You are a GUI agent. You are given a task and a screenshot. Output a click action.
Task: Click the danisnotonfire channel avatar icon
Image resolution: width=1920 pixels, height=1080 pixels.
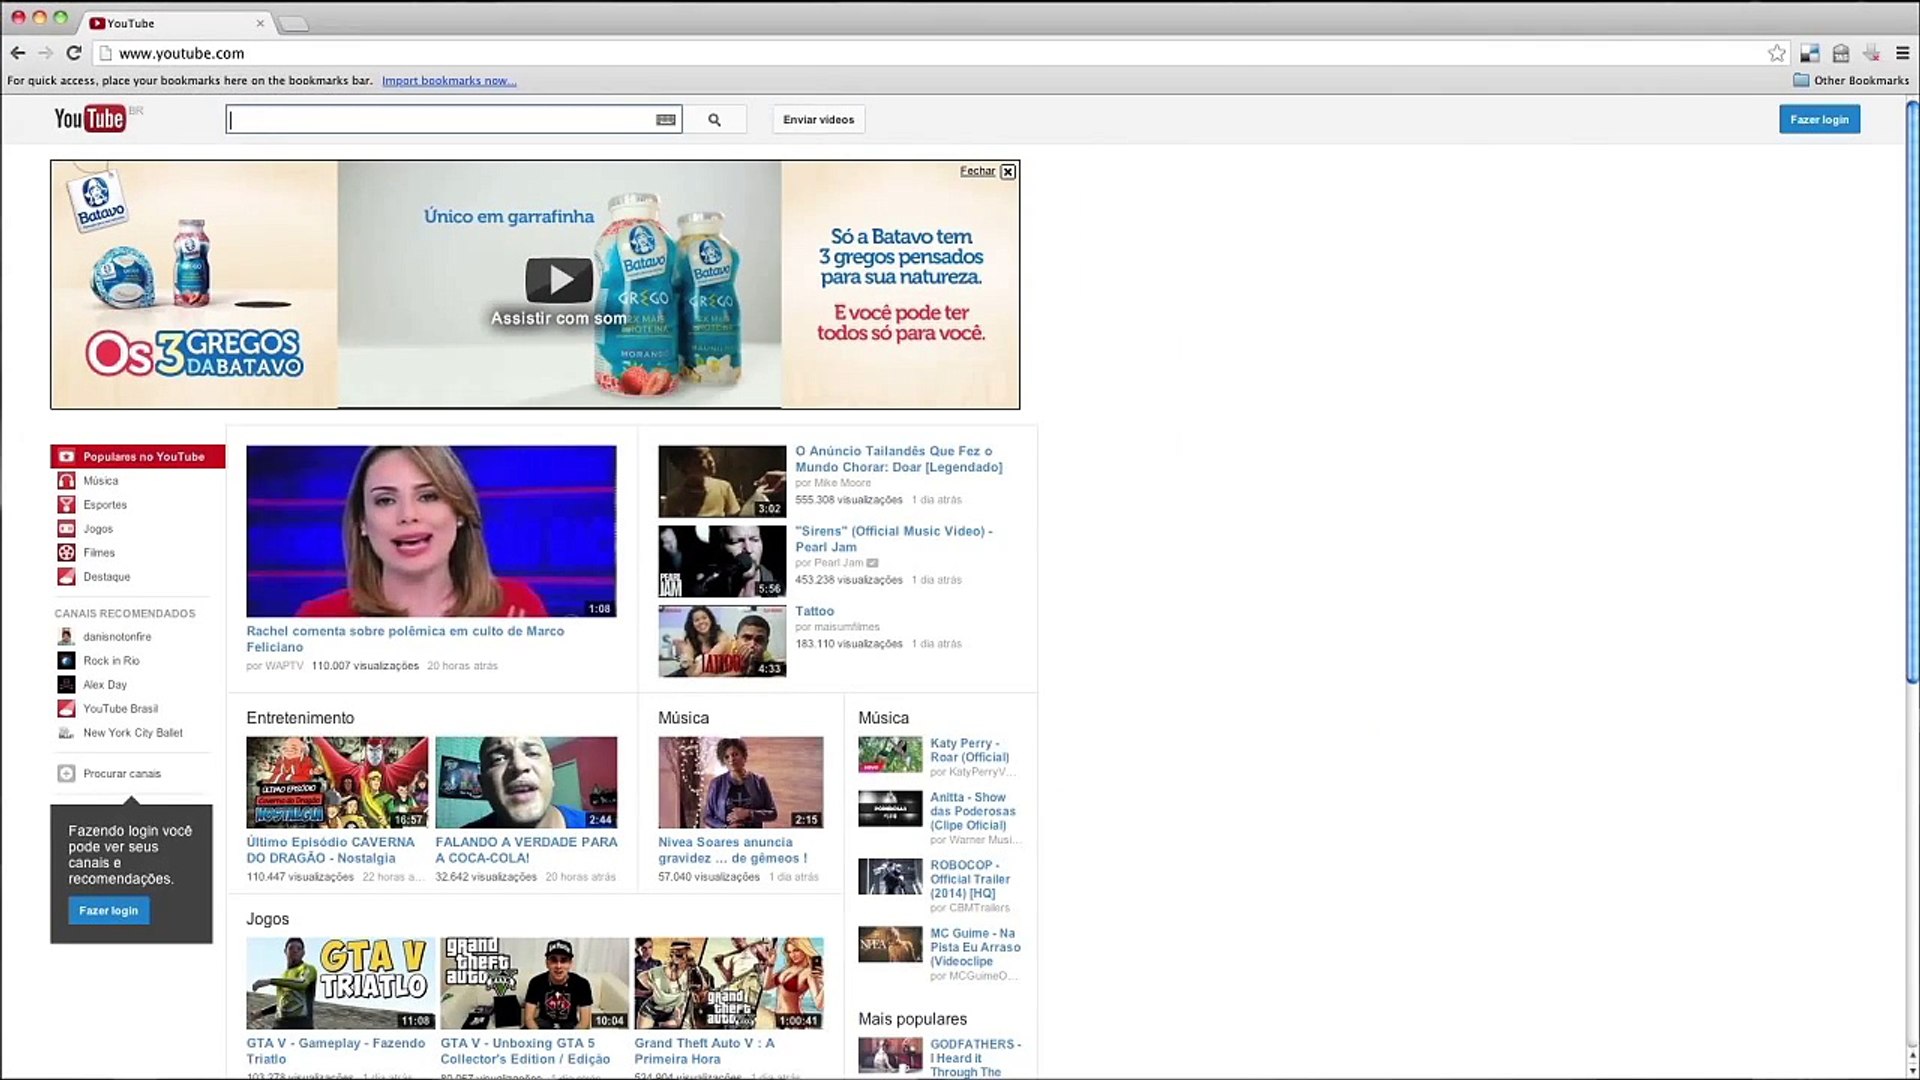tap(66, 637)
